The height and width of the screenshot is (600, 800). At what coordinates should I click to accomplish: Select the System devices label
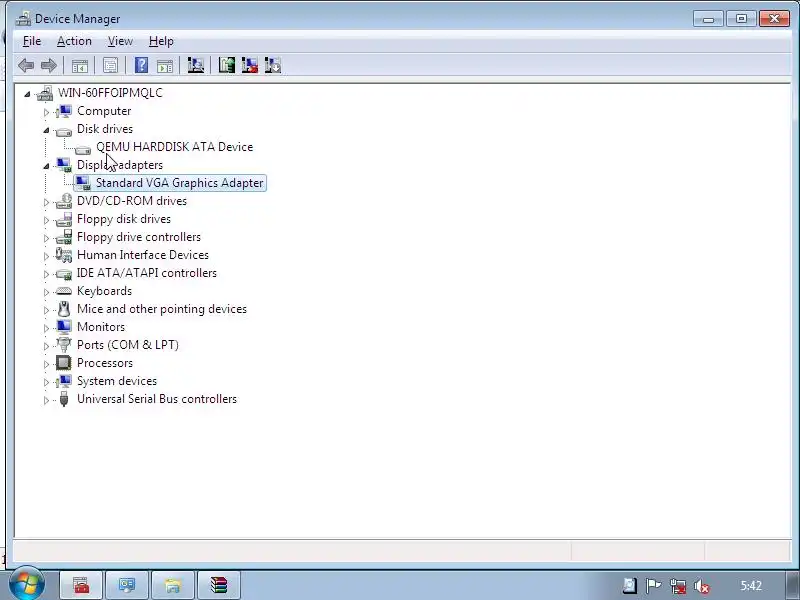(x=117, y=381)
